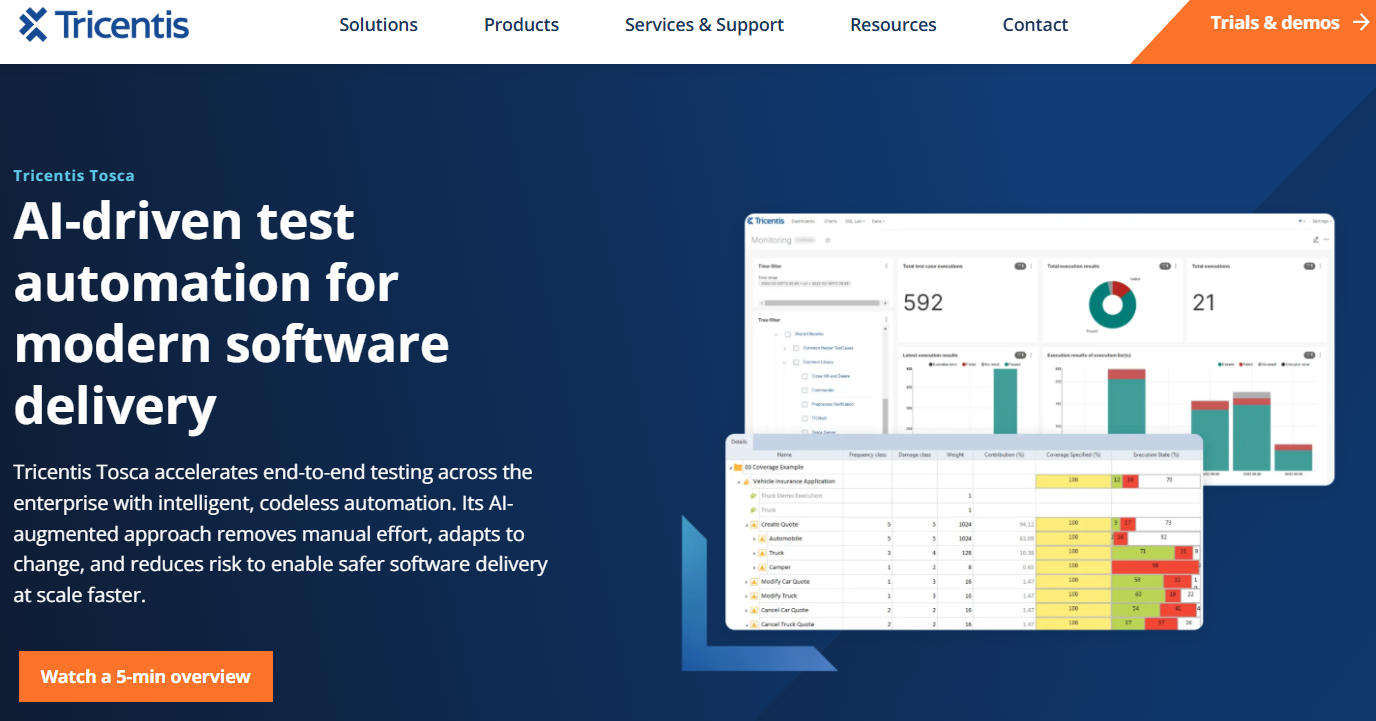
Task: Open the Services & Support menu
Action: point(704,25)
